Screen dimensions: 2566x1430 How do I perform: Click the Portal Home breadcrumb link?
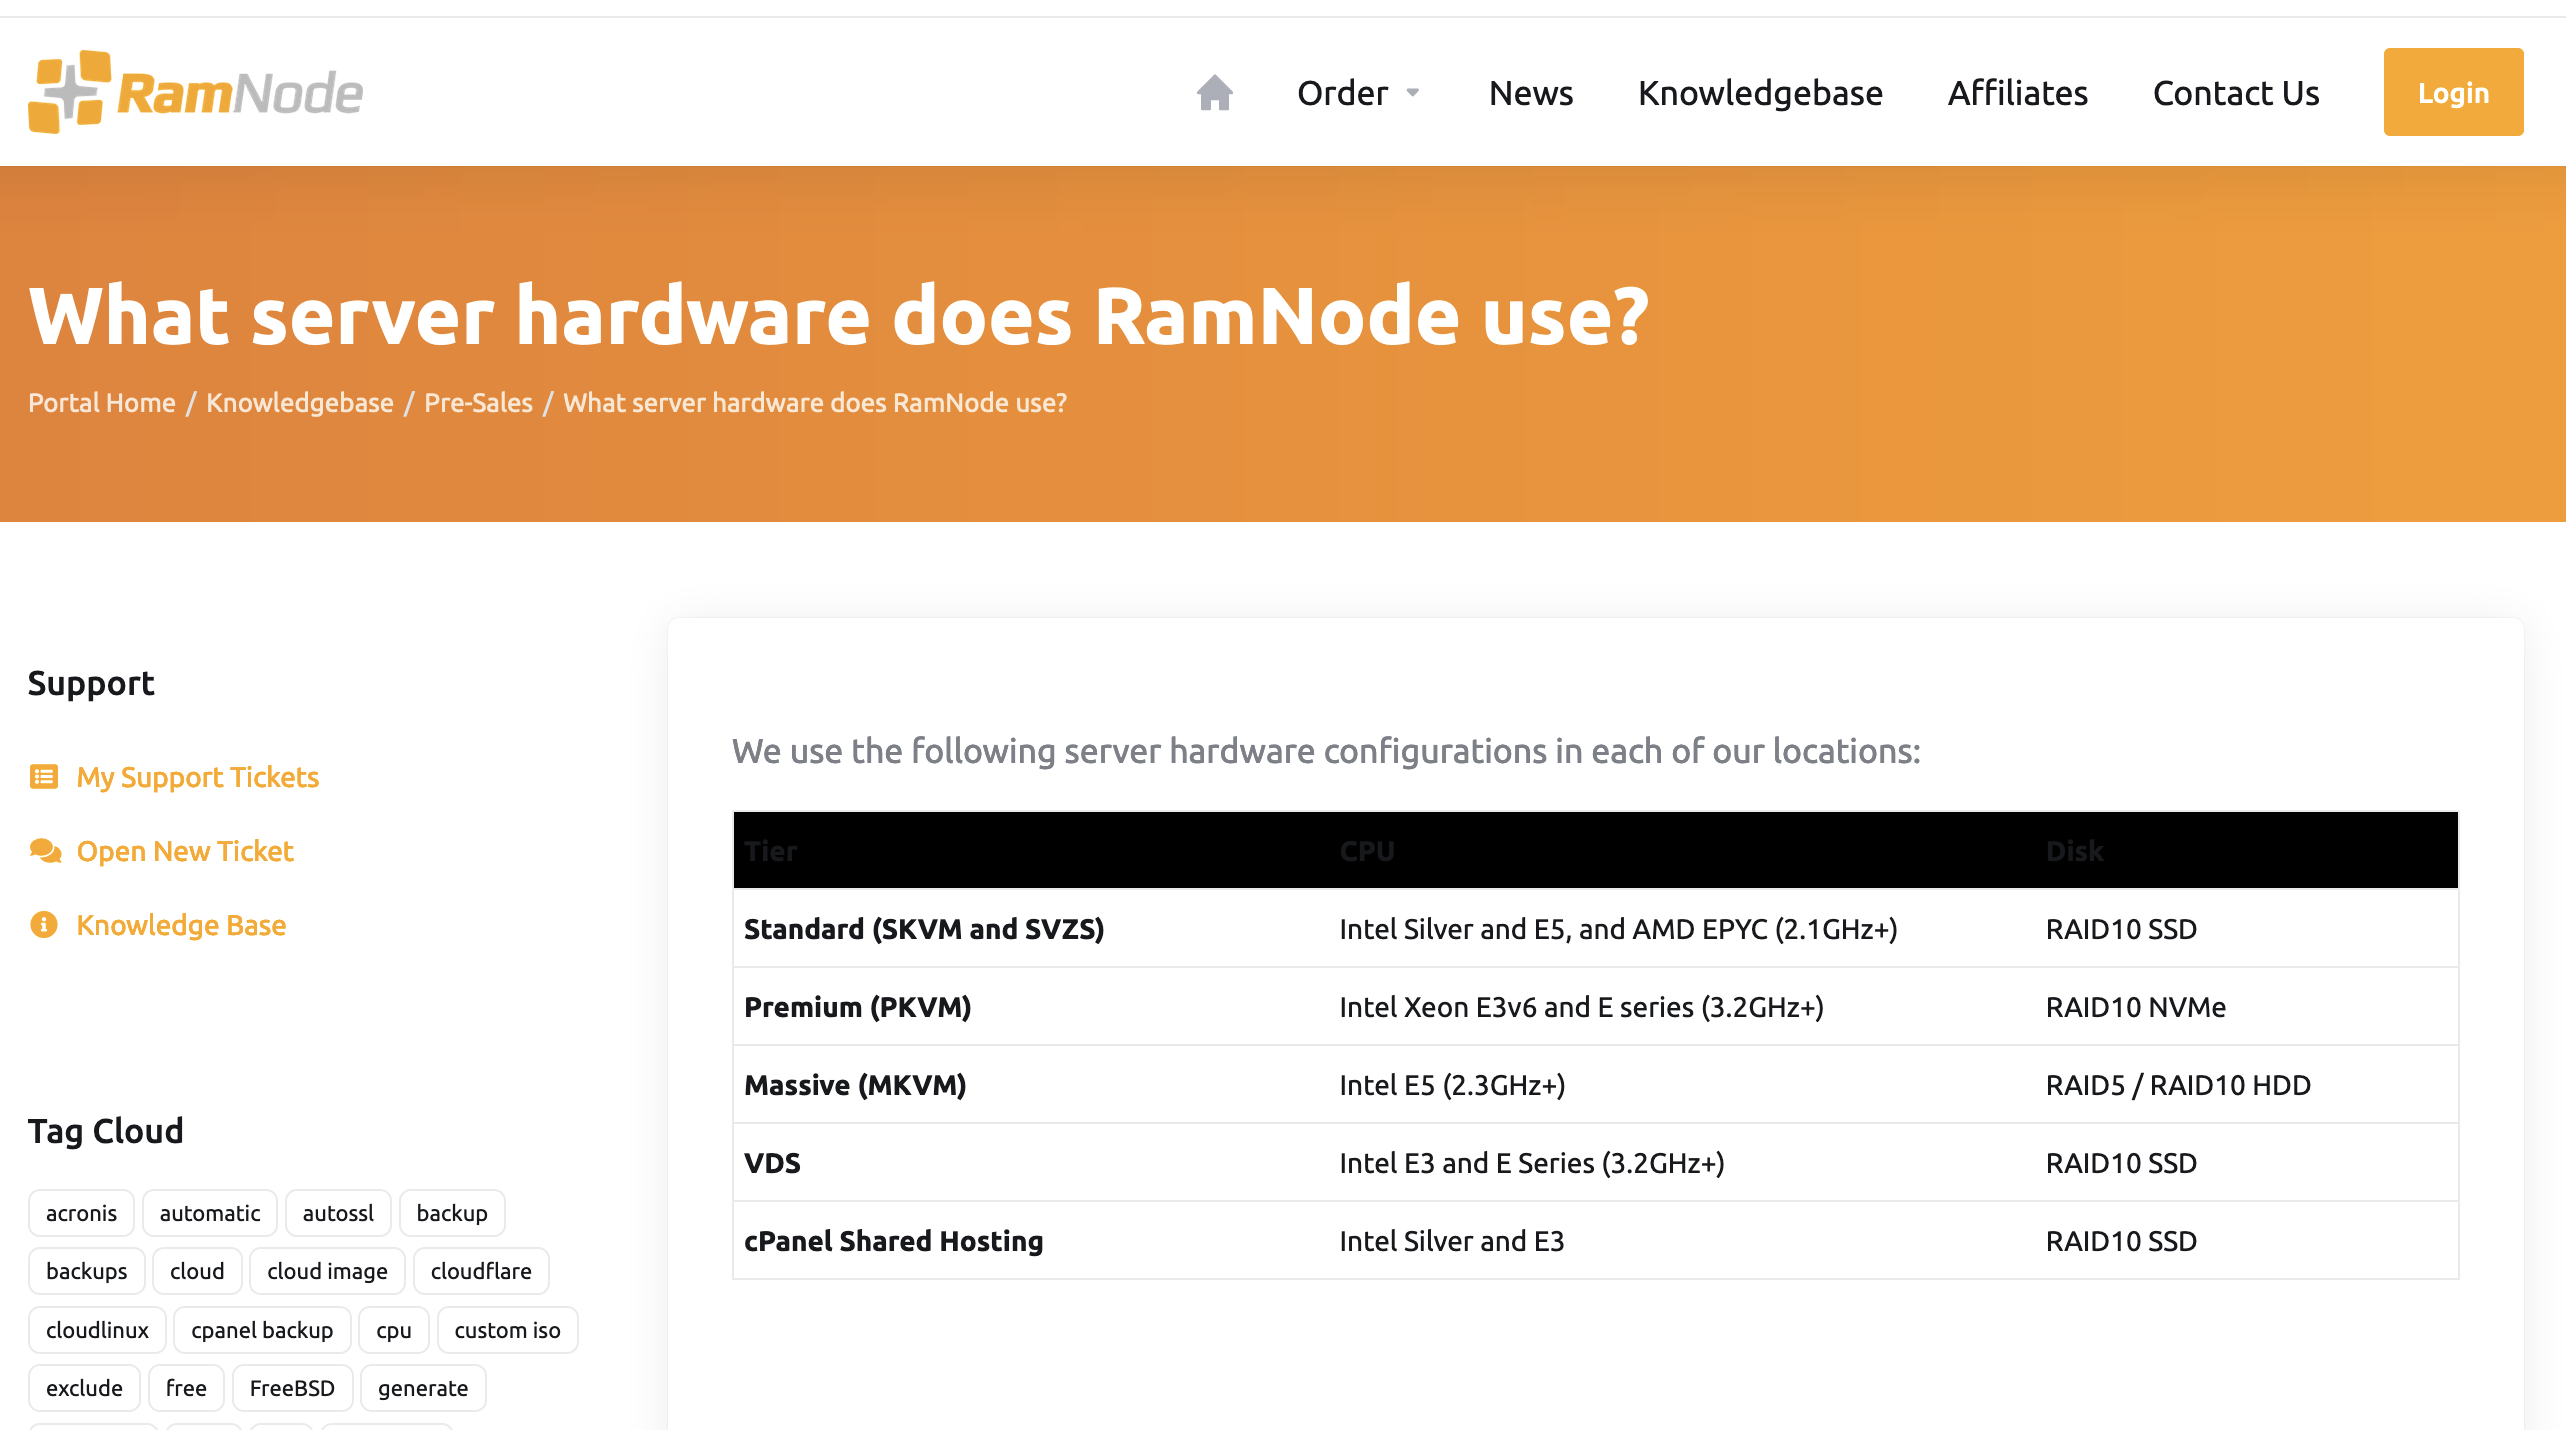coord(100,402)
